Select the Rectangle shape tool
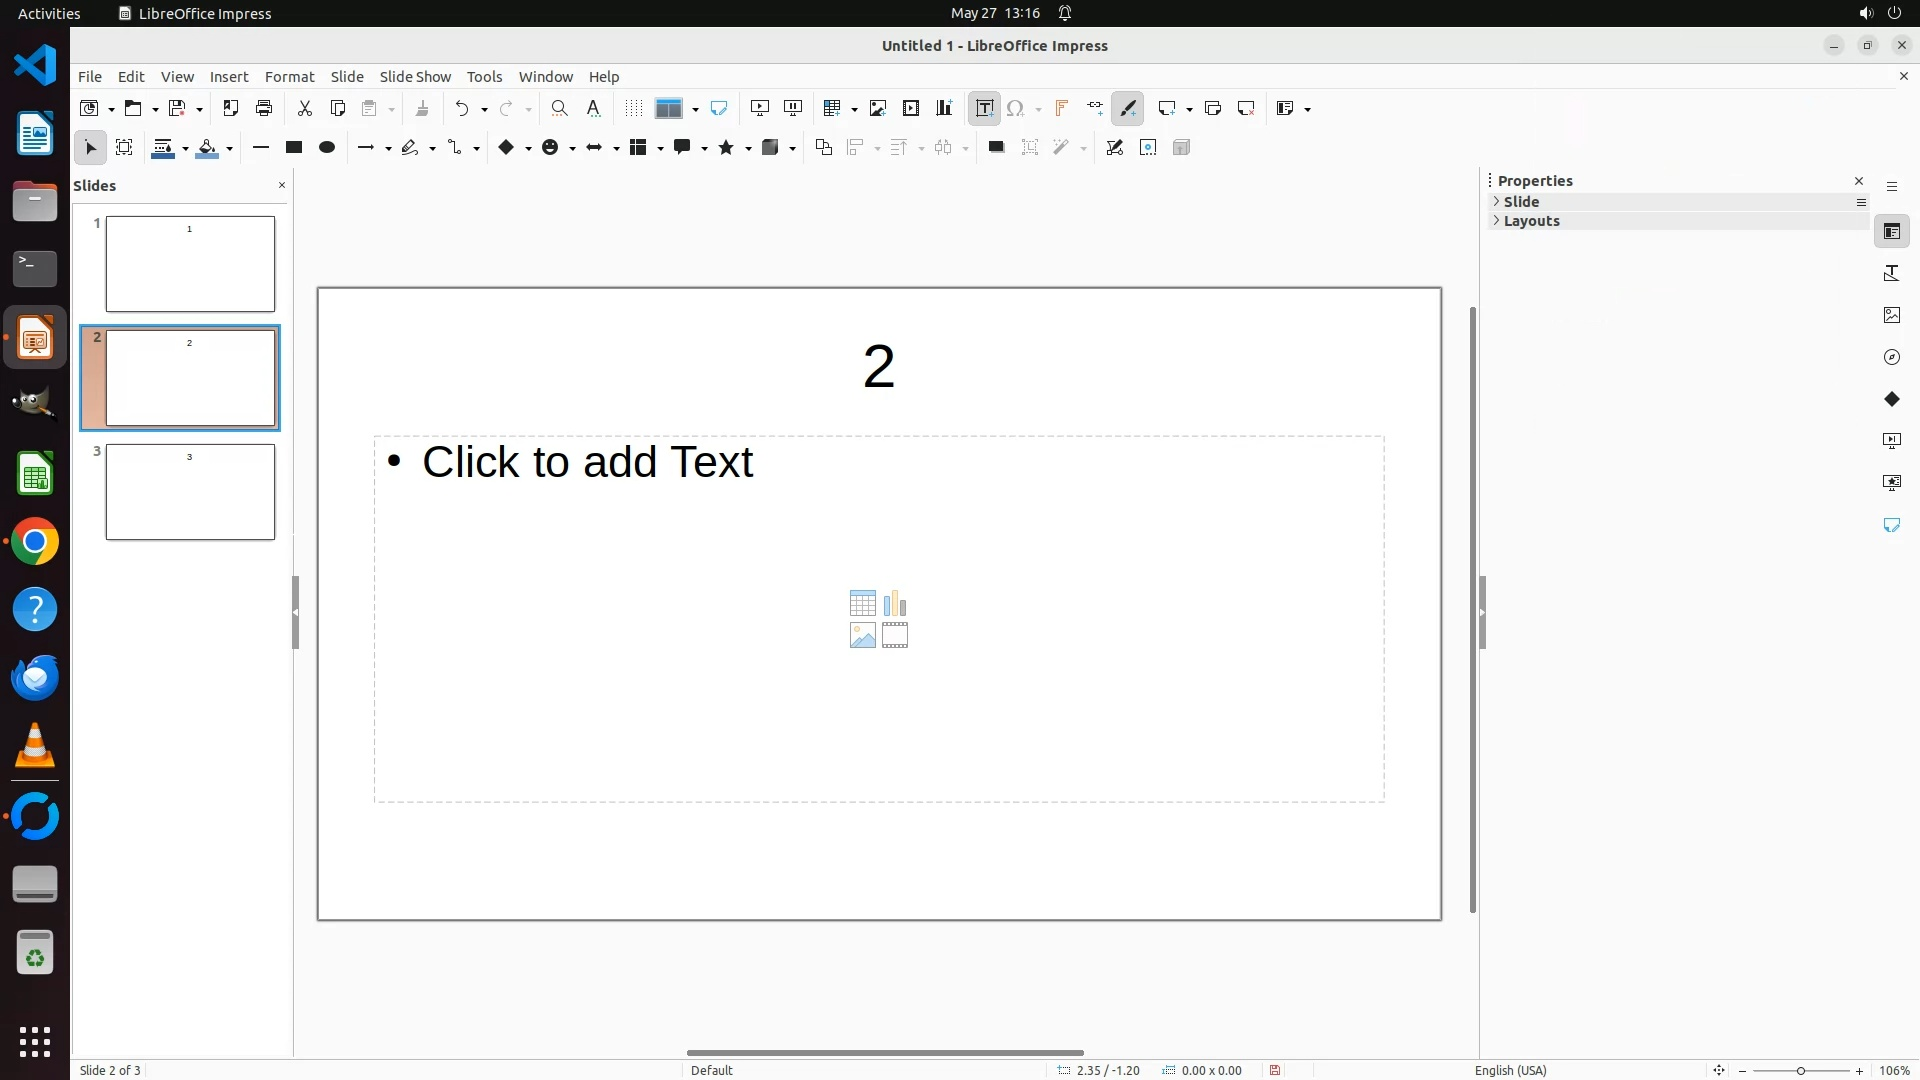The width and height of the screenshot is (1920, 1080). pos(294,147)
